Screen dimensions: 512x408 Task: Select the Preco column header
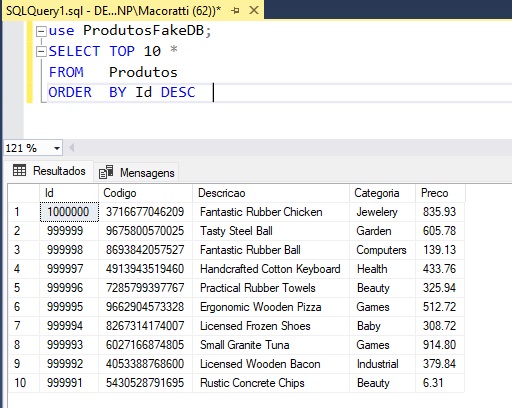pyautogui.click(x=440, y=193)
